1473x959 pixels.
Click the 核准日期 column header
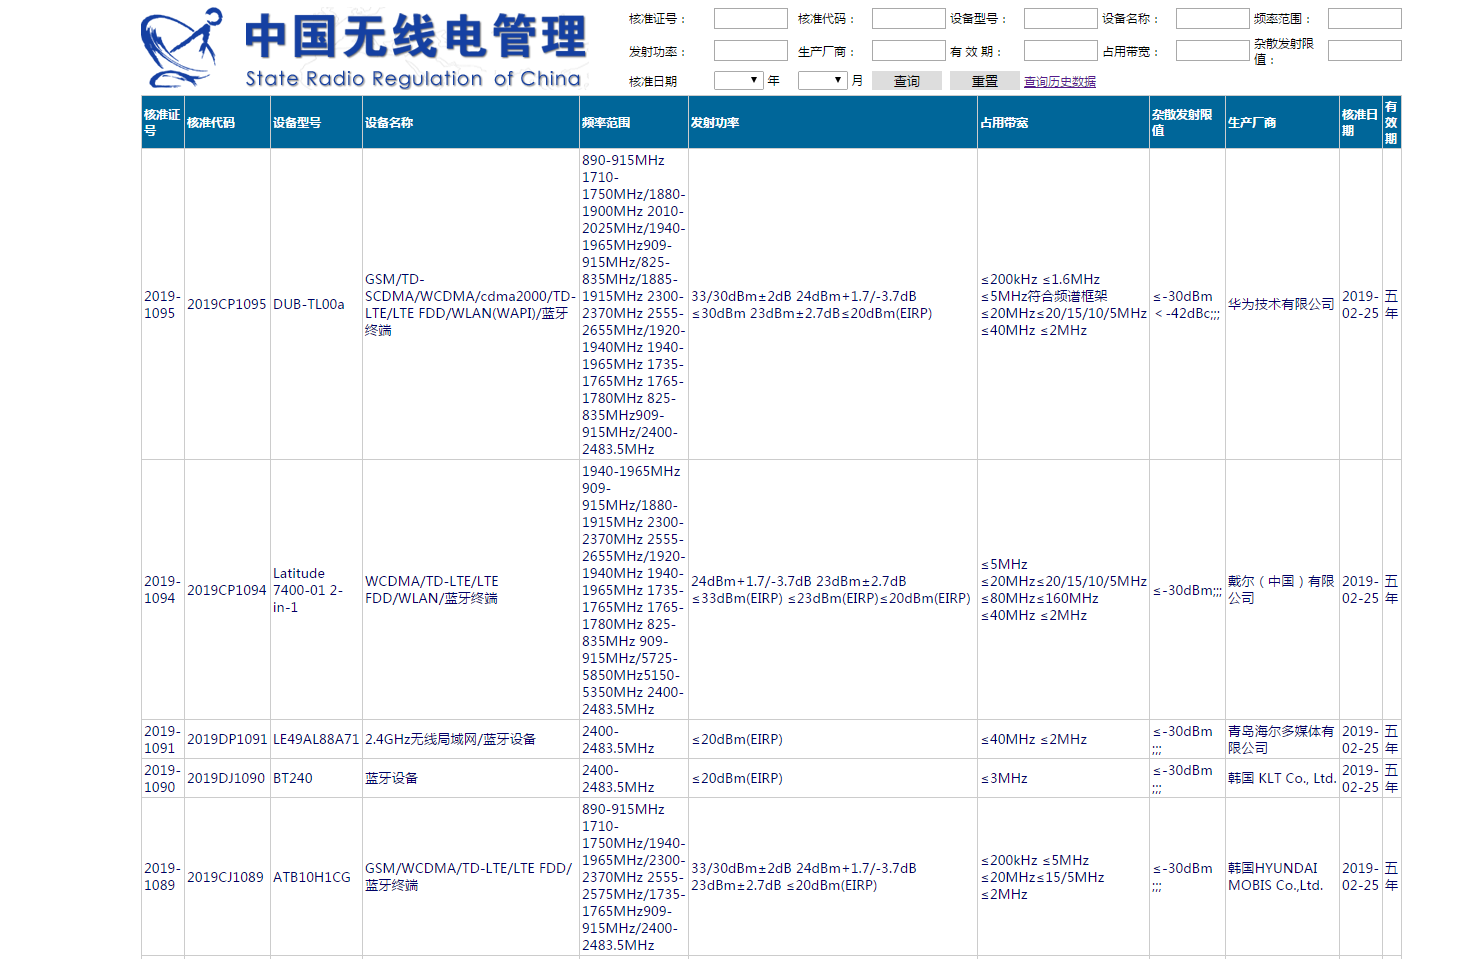tap(1361, 122)
